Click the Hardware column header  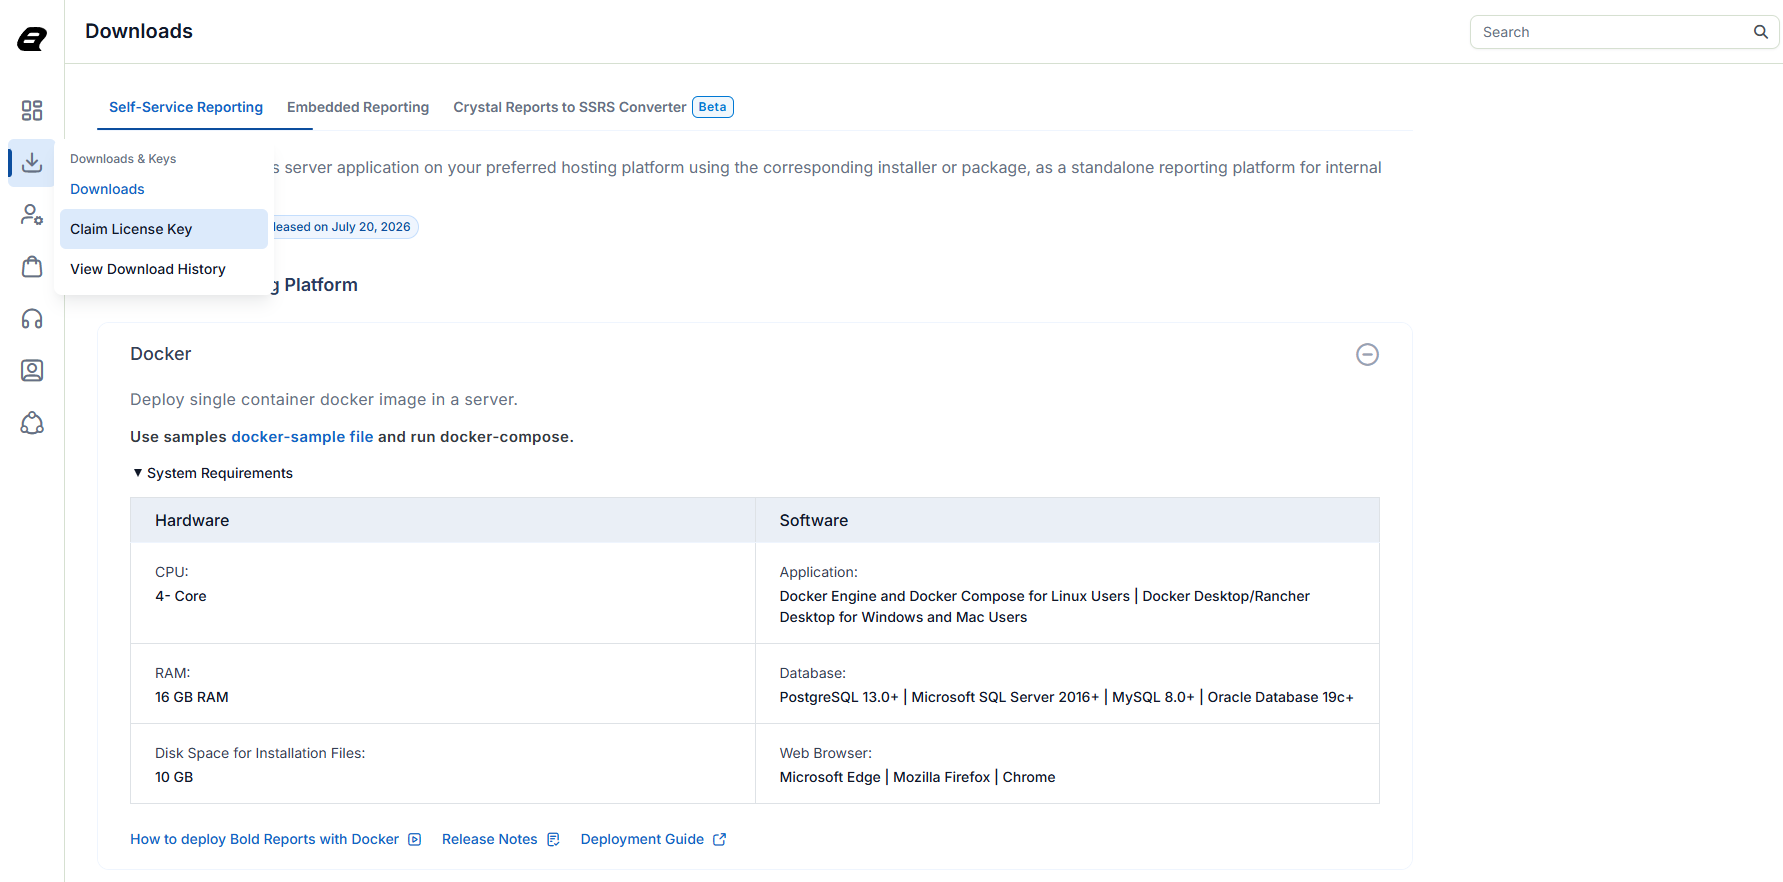coord(443,520)
